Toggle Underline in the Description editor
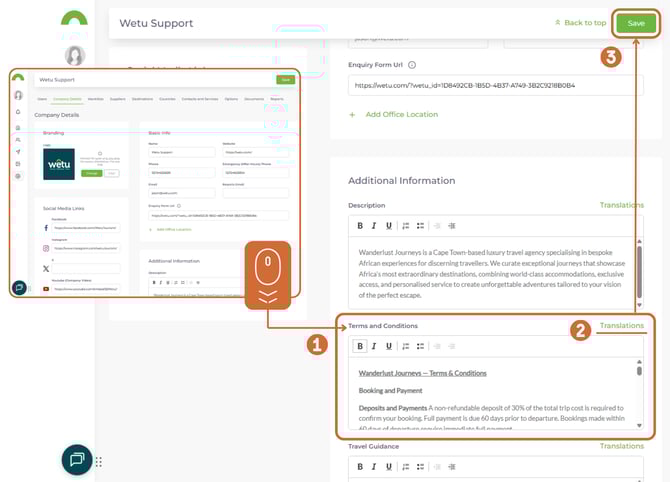The image size is (670, 482). click(388, 226)
